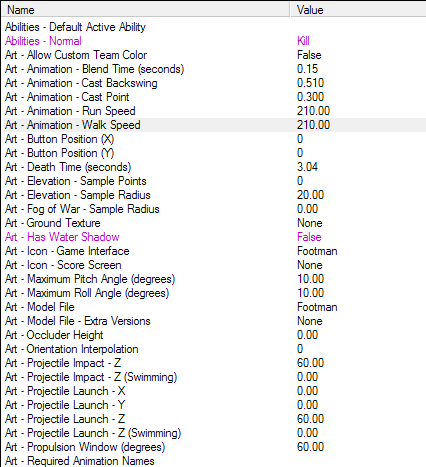
Task: Select Art - Occluder Height row
Action: click(x=214, y=335)
